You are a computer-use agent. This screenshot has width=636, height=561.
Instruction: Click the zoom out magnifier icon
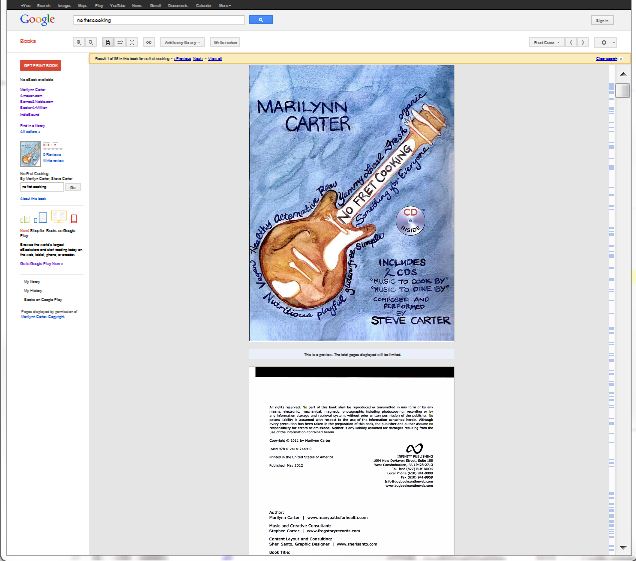click(x=91, y=43)
